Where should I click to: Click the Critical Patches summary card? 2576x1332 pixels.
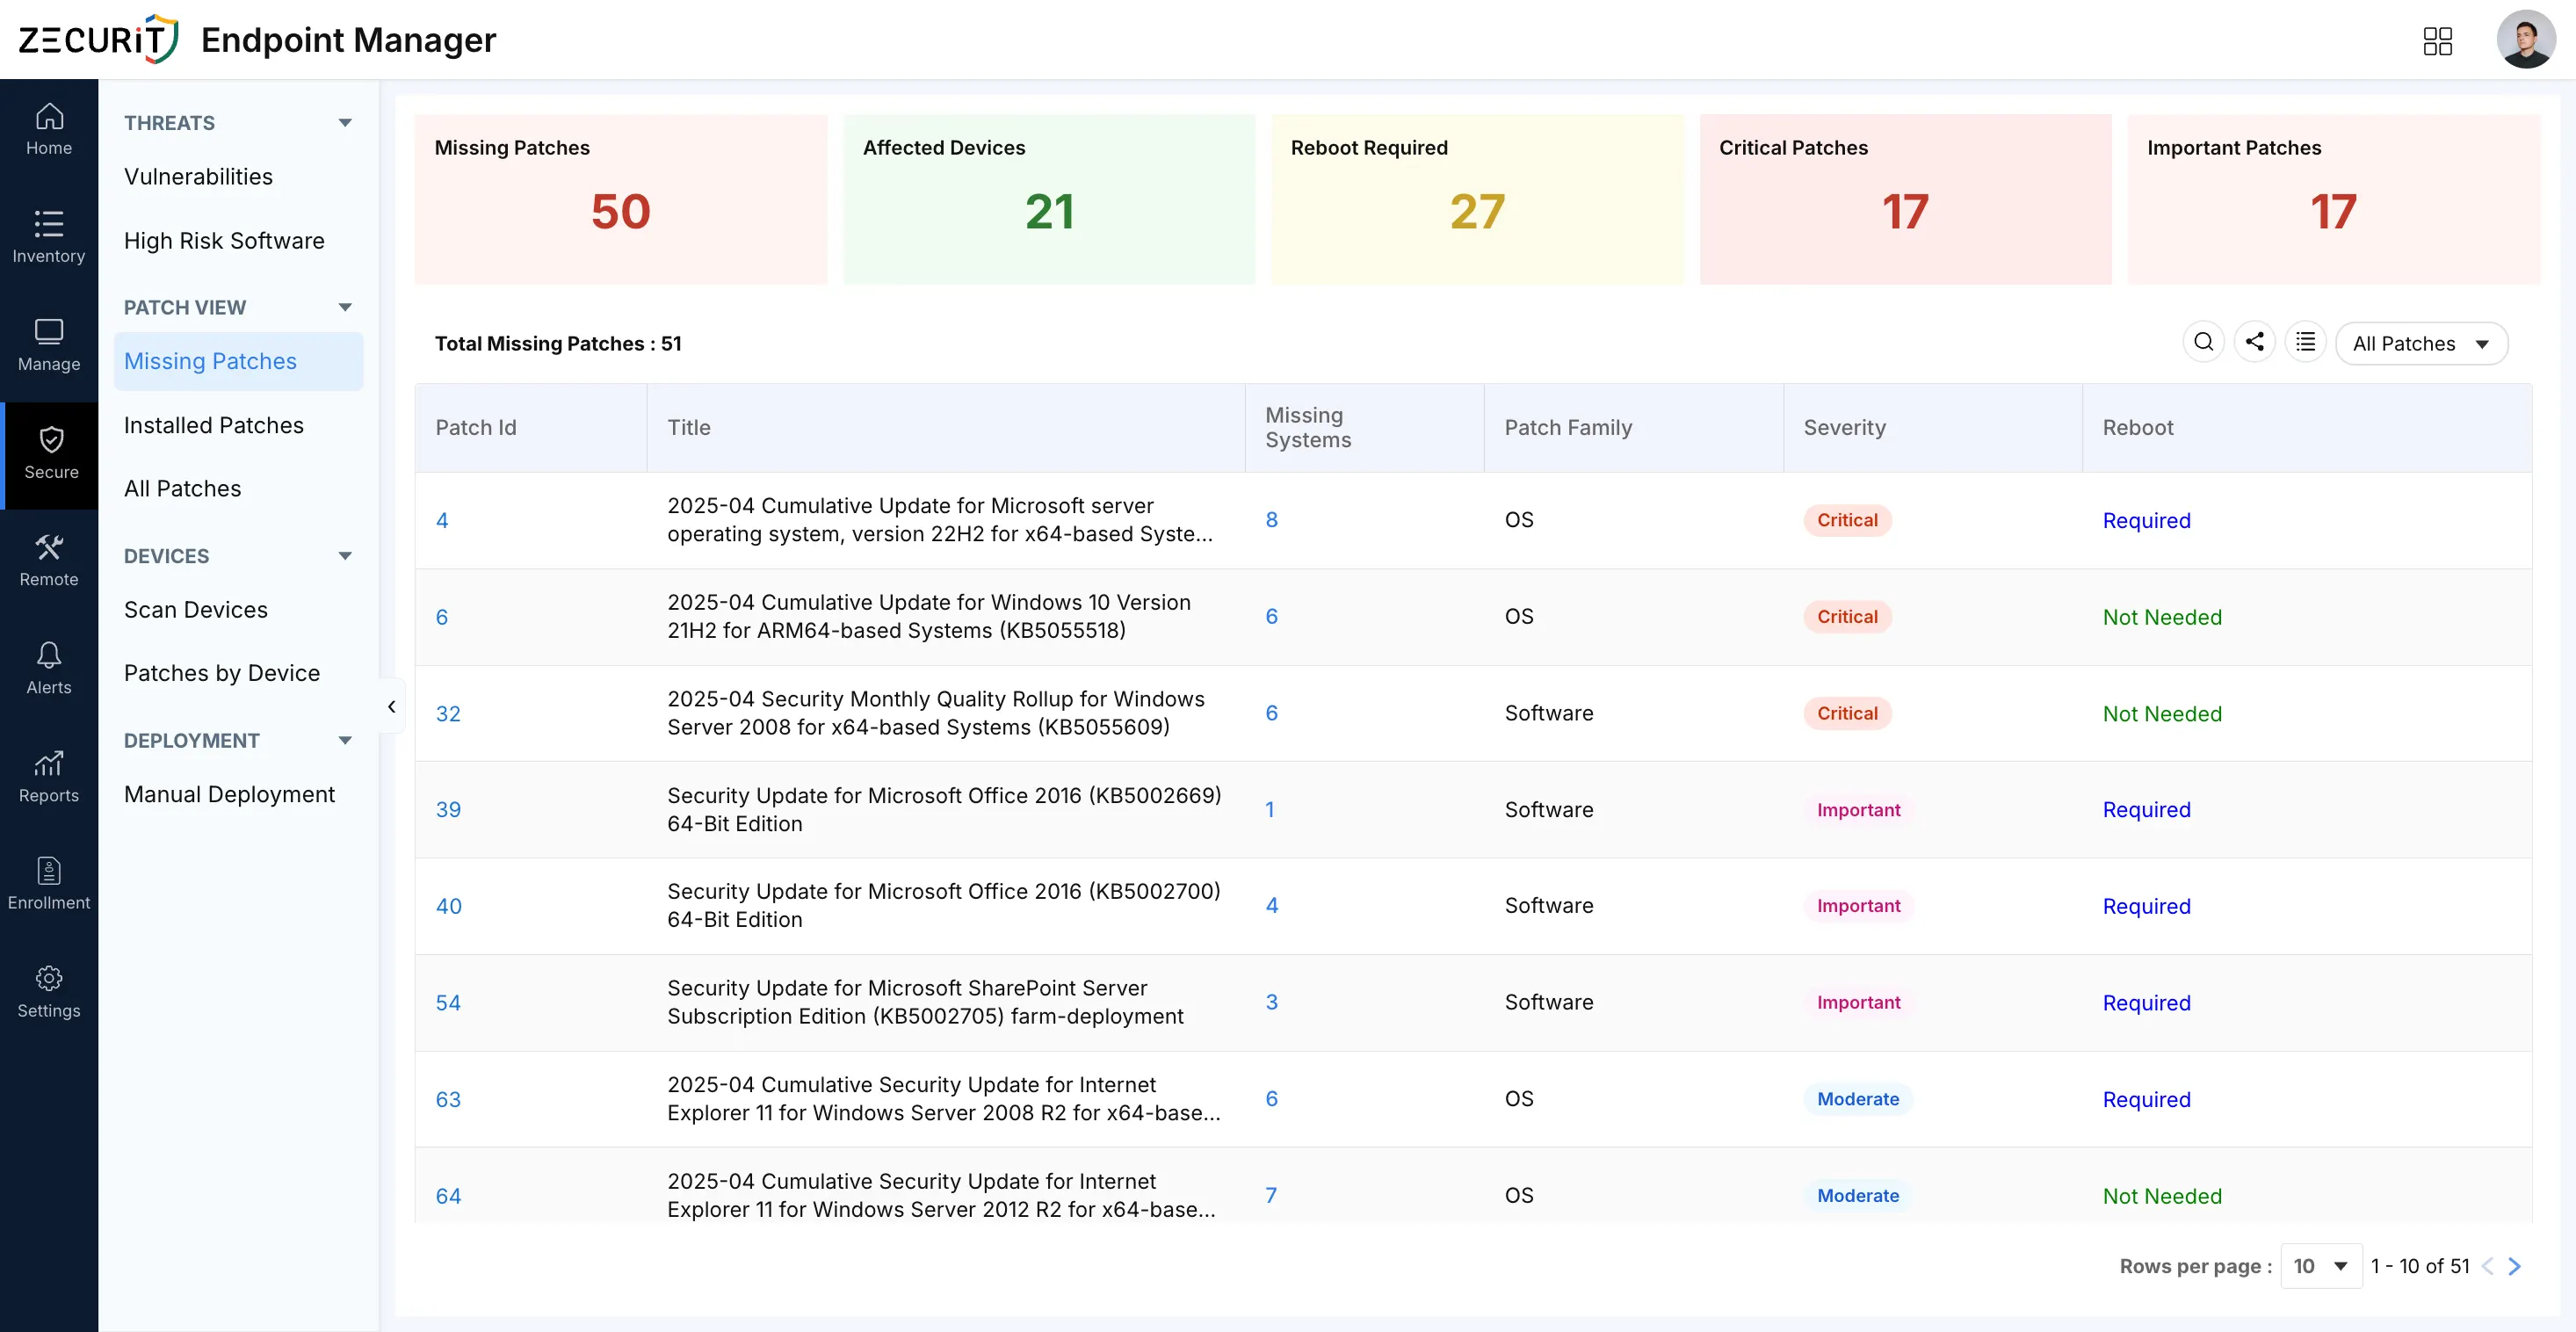coord(1905,199)
